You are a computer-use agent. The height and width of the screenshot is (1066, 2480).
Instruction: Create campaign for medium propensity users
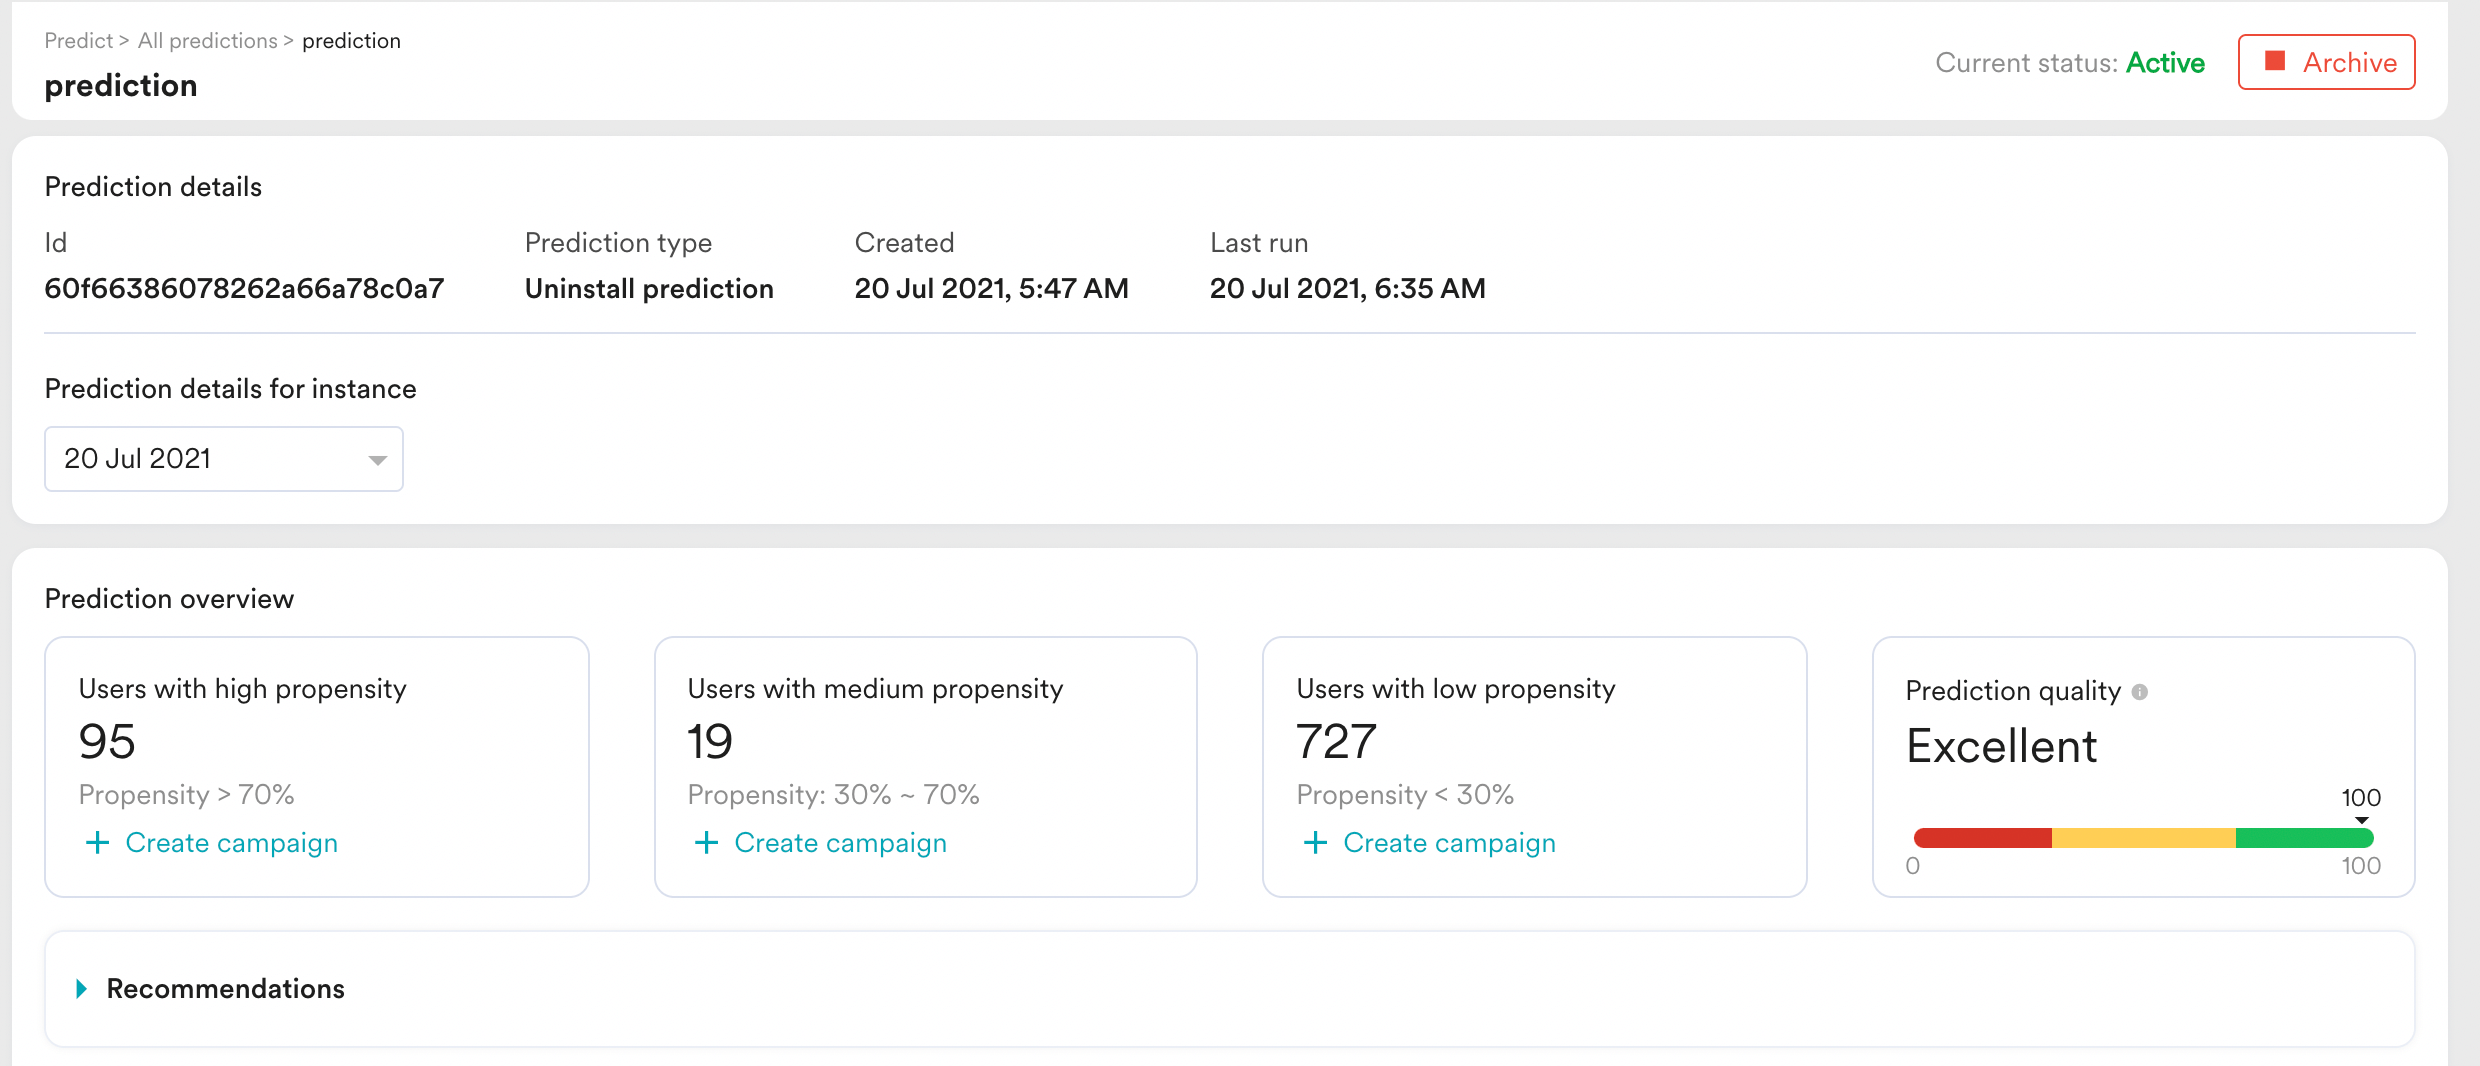840,843
